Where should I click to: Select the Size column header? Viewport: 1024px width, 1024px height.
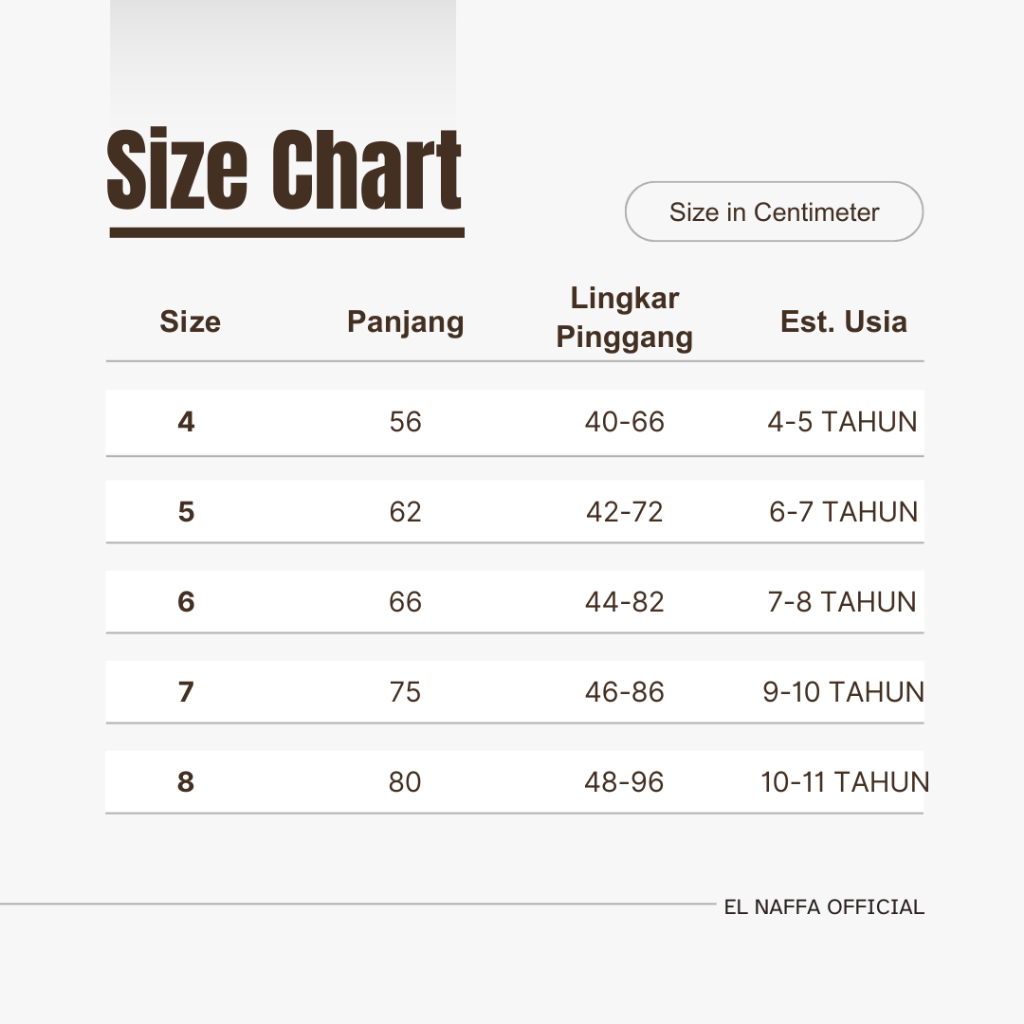click(190, 321)
